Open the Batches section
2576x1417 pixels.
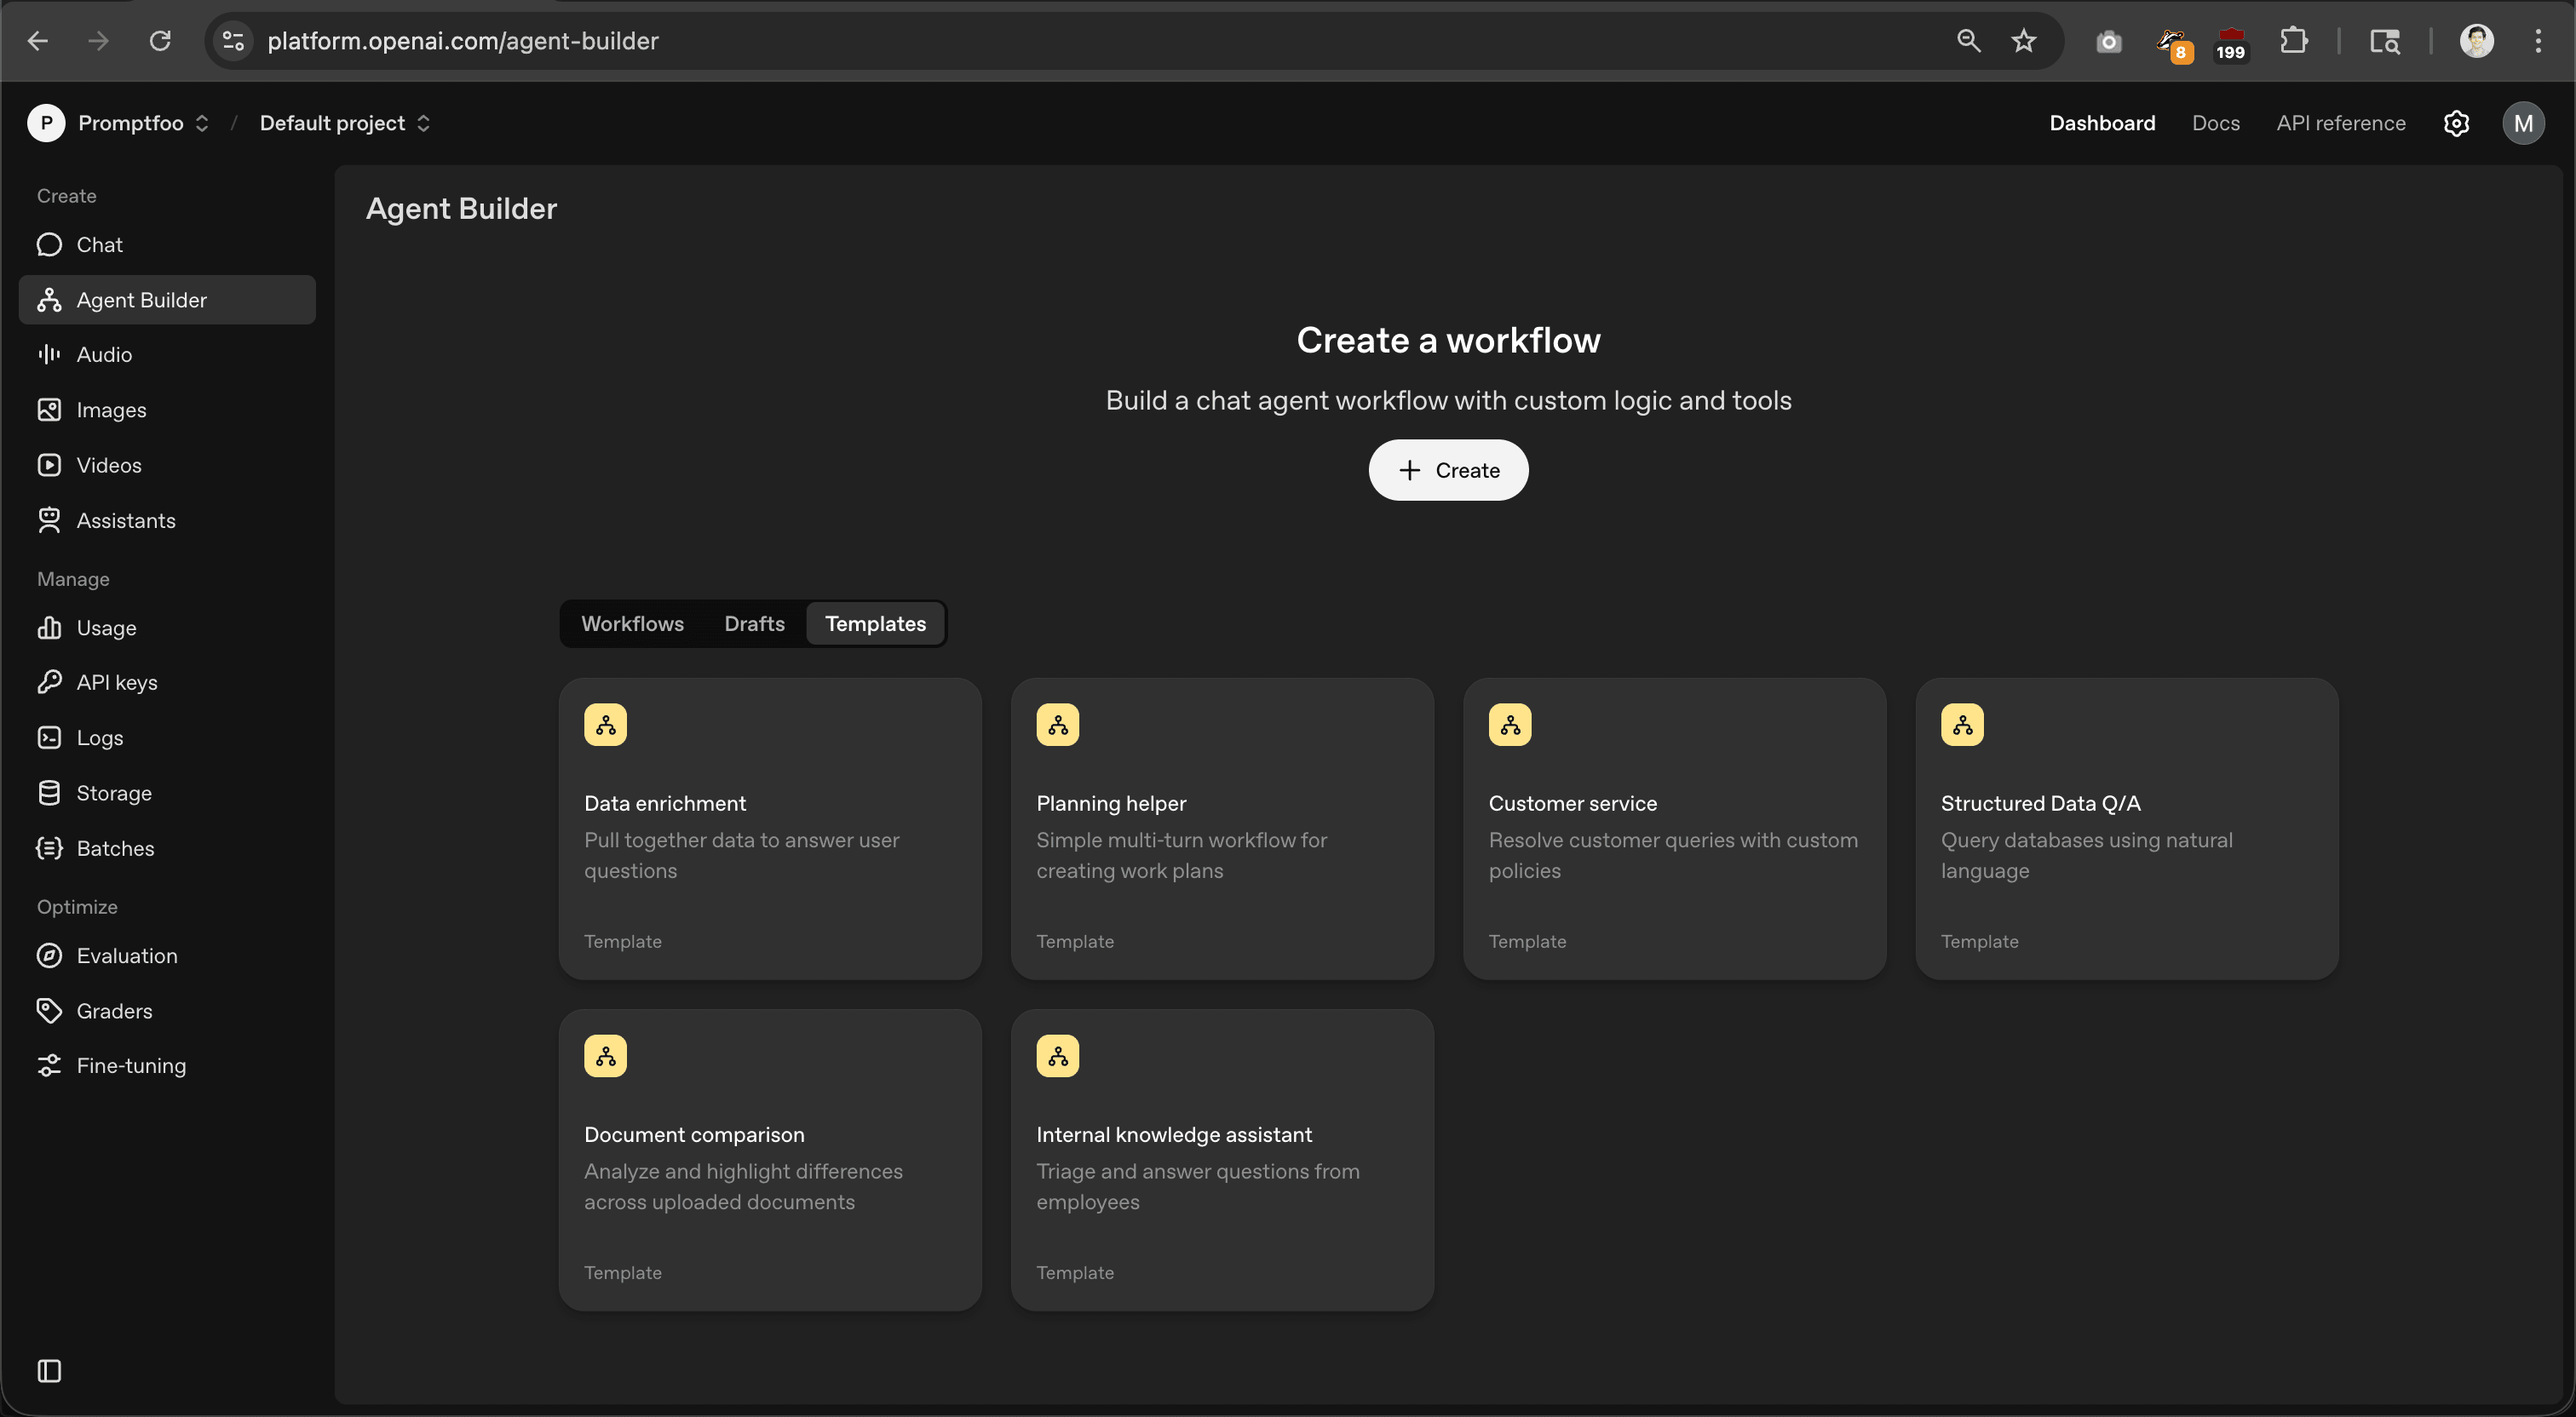tap(115, 848)
